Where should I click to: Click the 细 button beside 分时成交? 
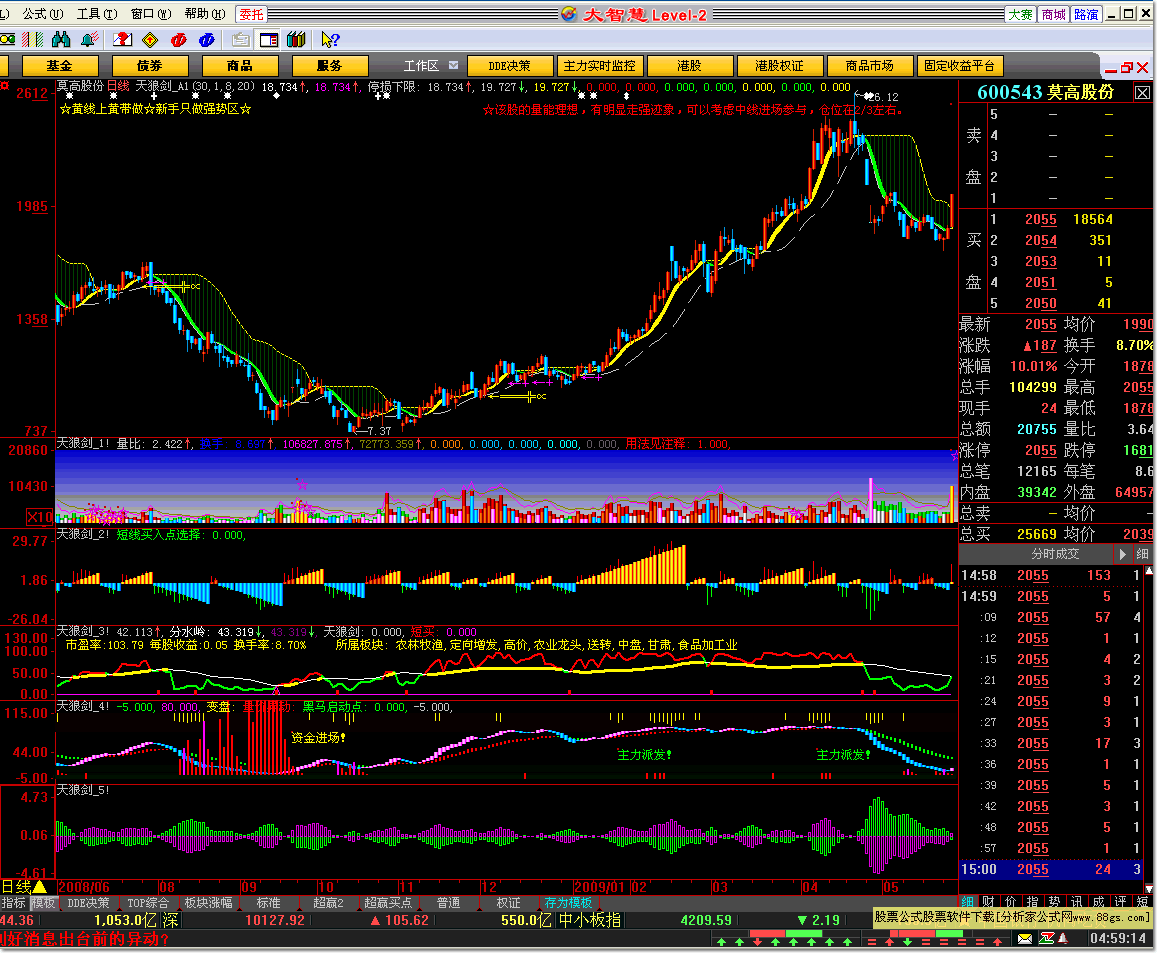pos(1142,554)
